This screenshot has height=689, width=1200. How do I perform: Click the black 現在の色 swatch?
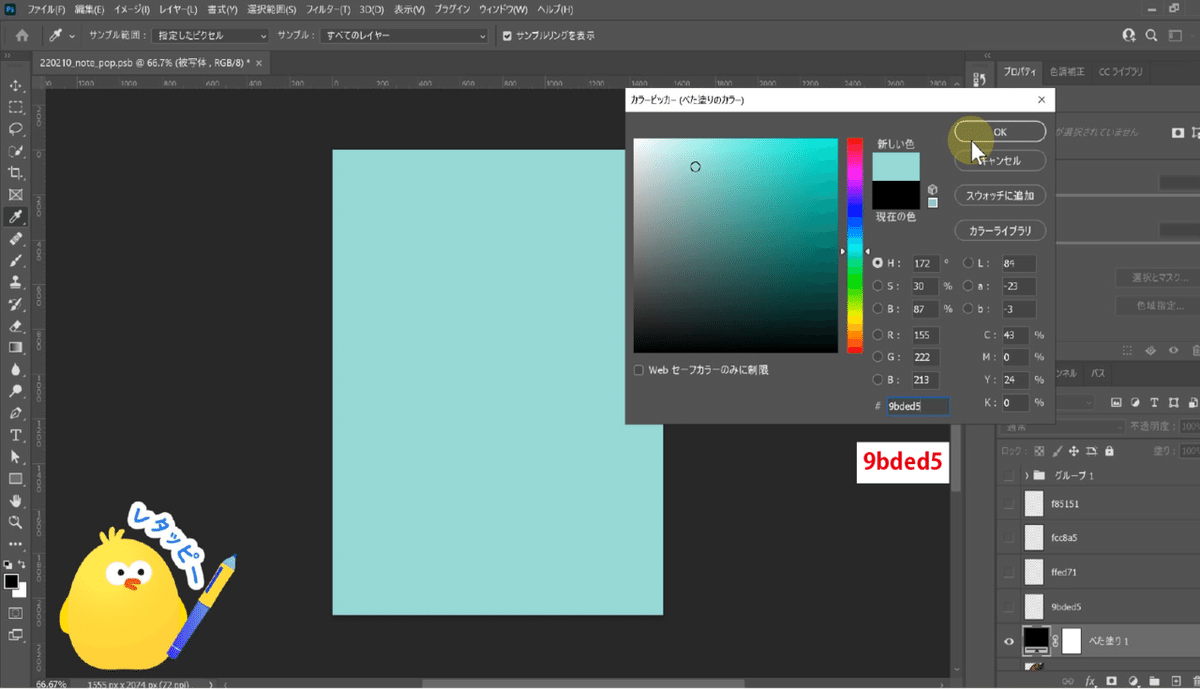896,195
